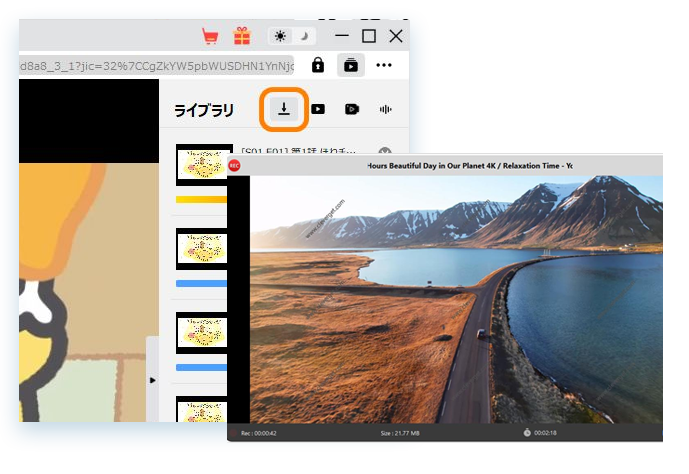Screen dimensions: 689x474
Task: Maximize the downloader window
Action: pyautogui.click(x=369, y=36)
